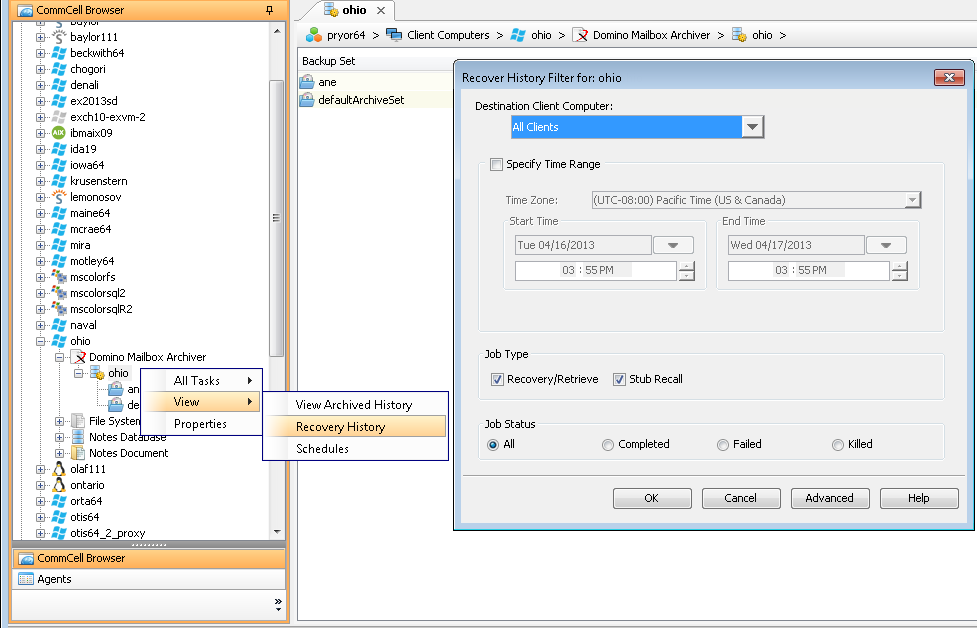The width and height of the screenshot is (977, 628).
Task: Click the Start Time date field
Action: click(583, 245)
